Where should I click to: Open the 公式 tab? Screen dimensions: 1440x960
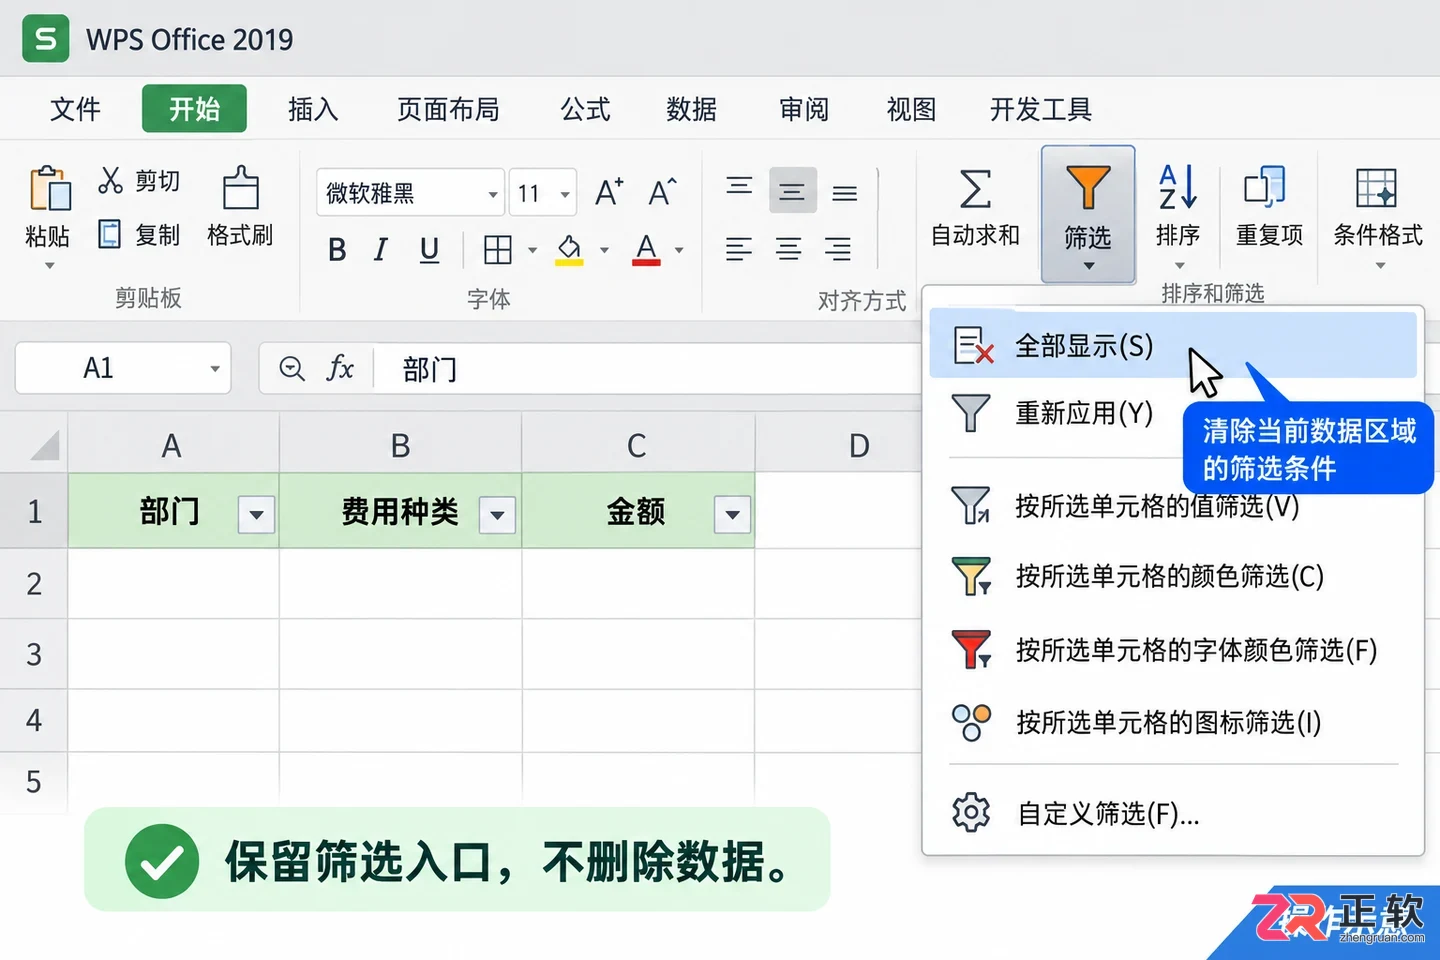585,109
